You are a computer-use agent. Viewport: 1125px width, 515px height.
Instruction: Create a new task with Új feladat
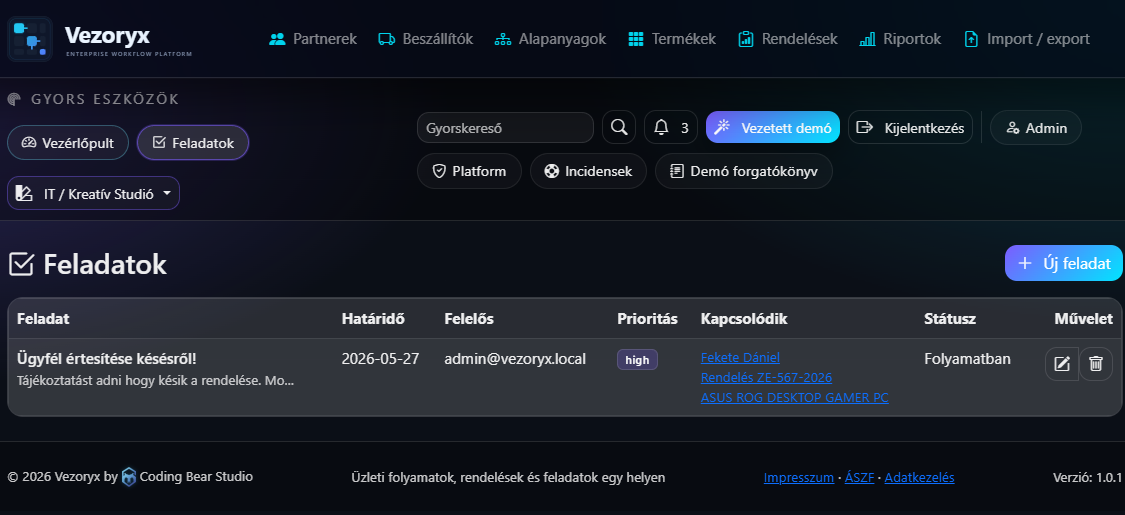[1063, 263]
